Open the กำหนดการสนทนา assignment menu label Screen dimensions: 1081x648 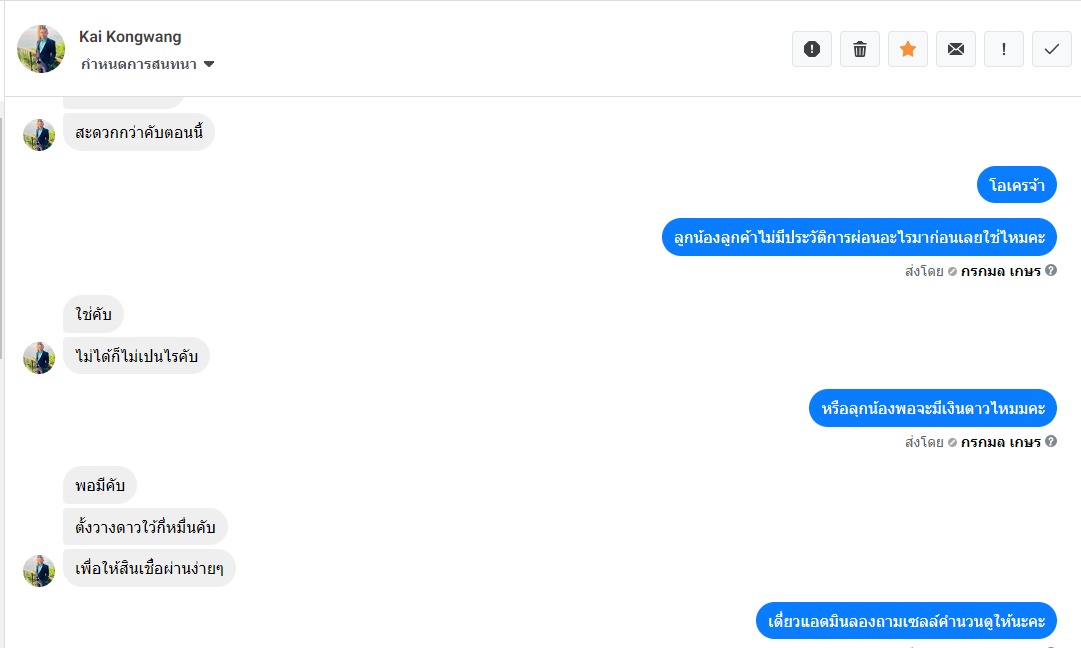click(139, 64)
